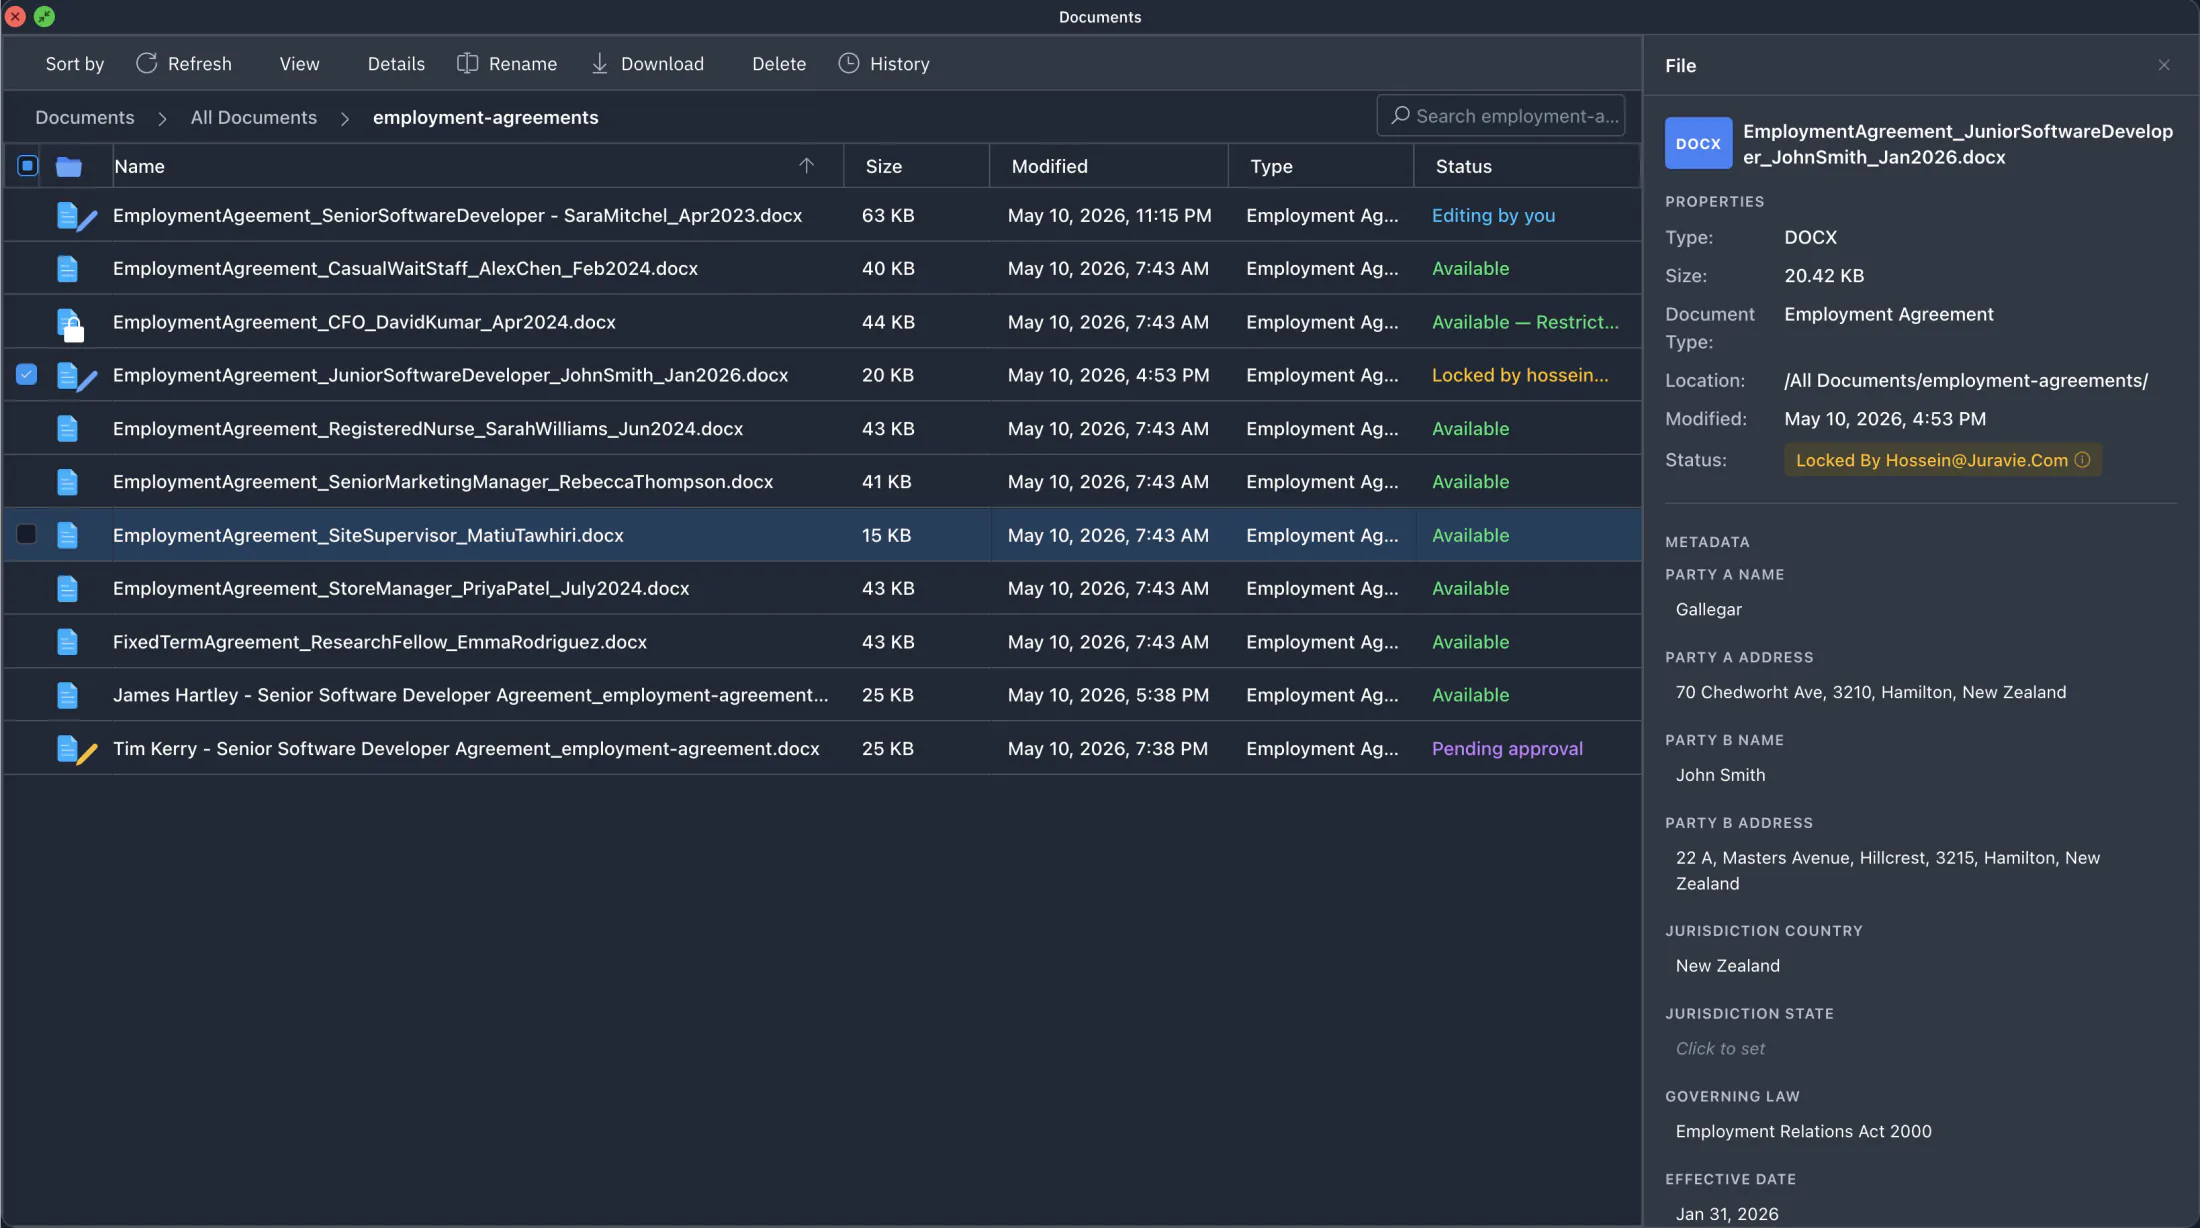Open the View menu
2200x1228 pixels.
coord(300,64)
